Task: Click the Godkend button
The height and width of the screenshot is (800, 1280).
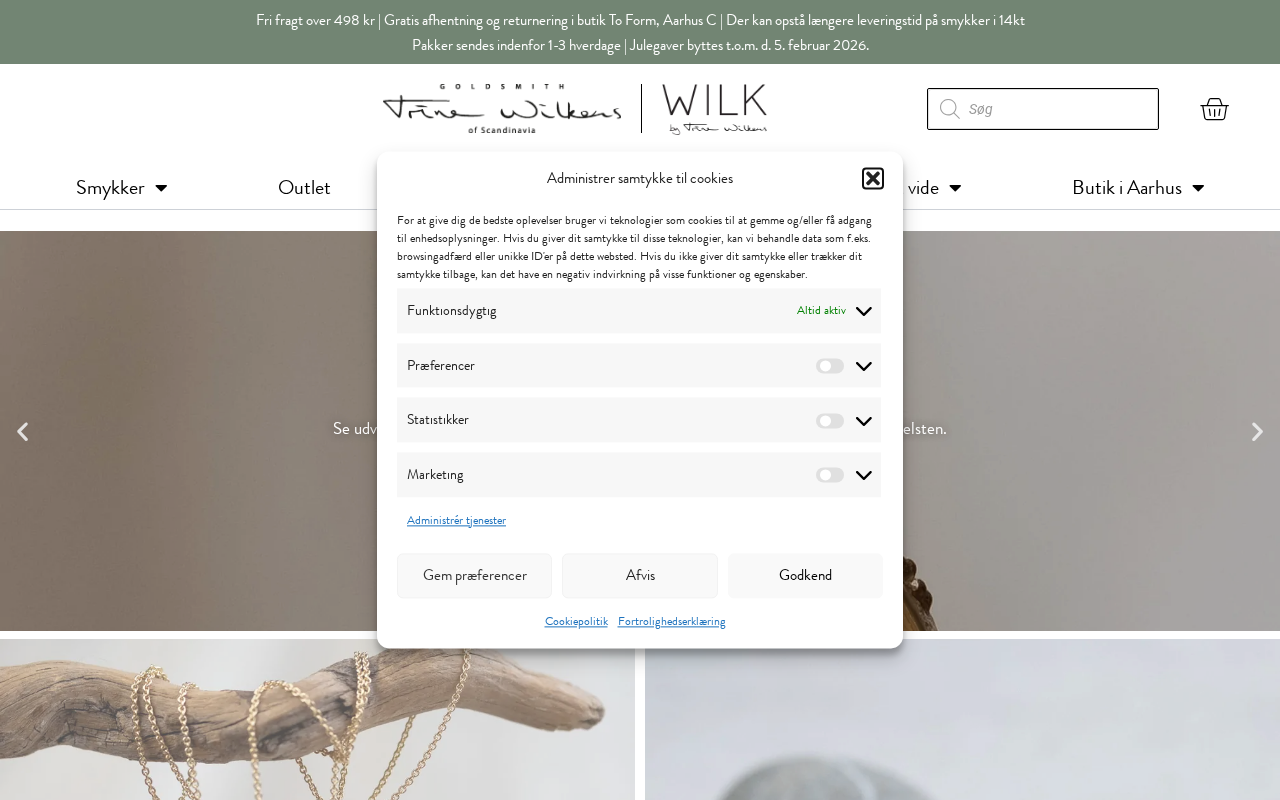Action: [x=805, y=576]
